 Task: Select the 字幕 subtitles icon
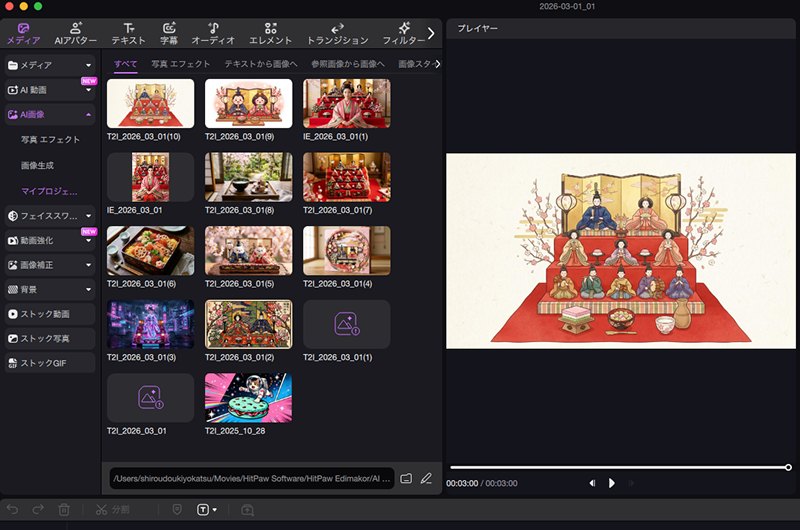169,33
